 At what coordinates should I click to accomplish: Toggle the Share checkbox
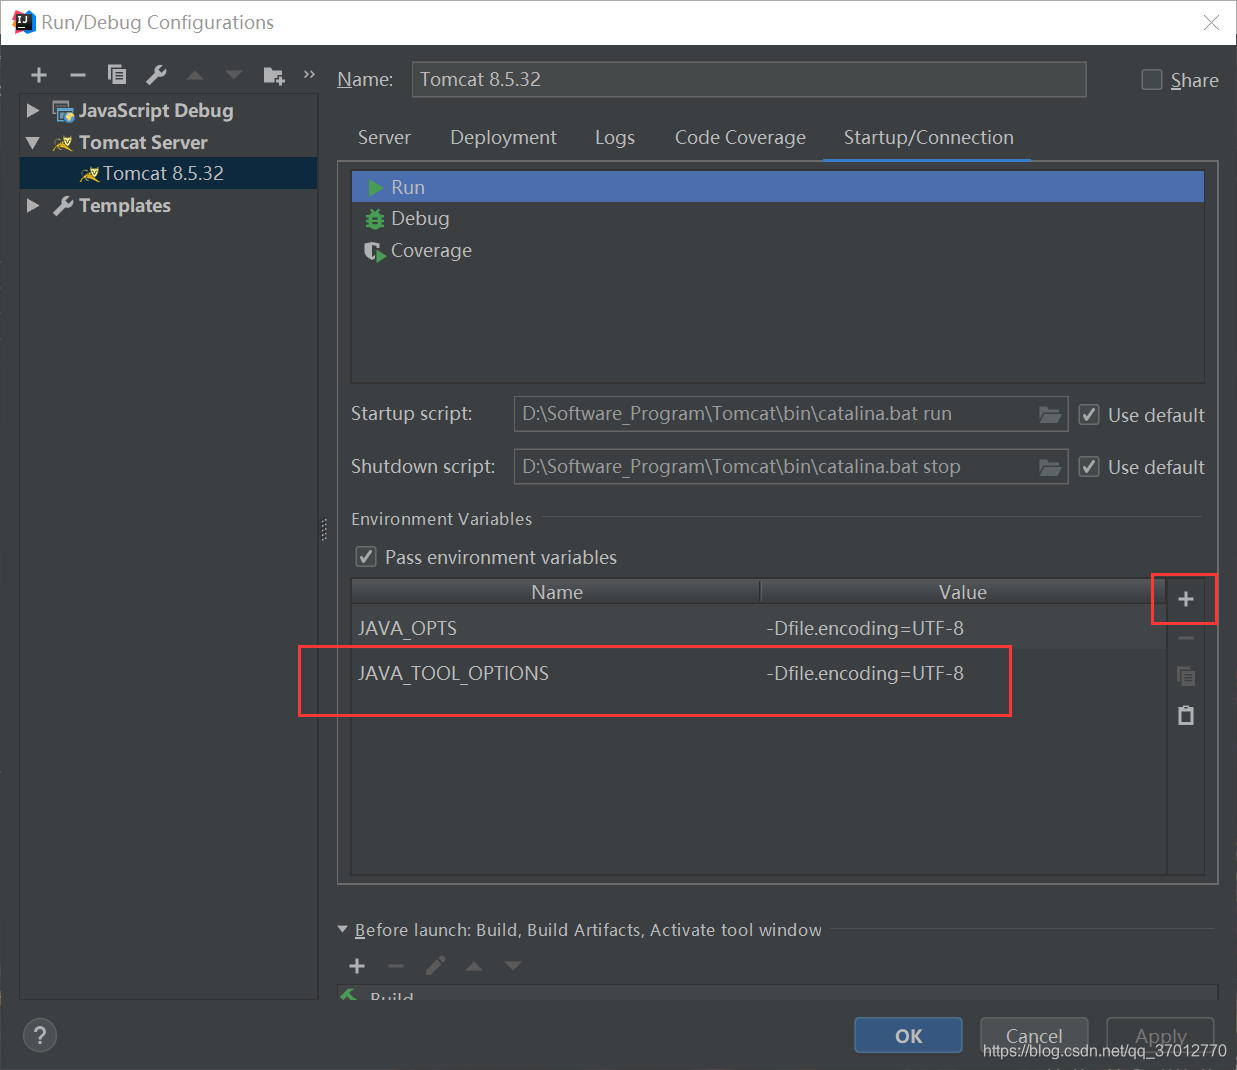pos(1152,80)
